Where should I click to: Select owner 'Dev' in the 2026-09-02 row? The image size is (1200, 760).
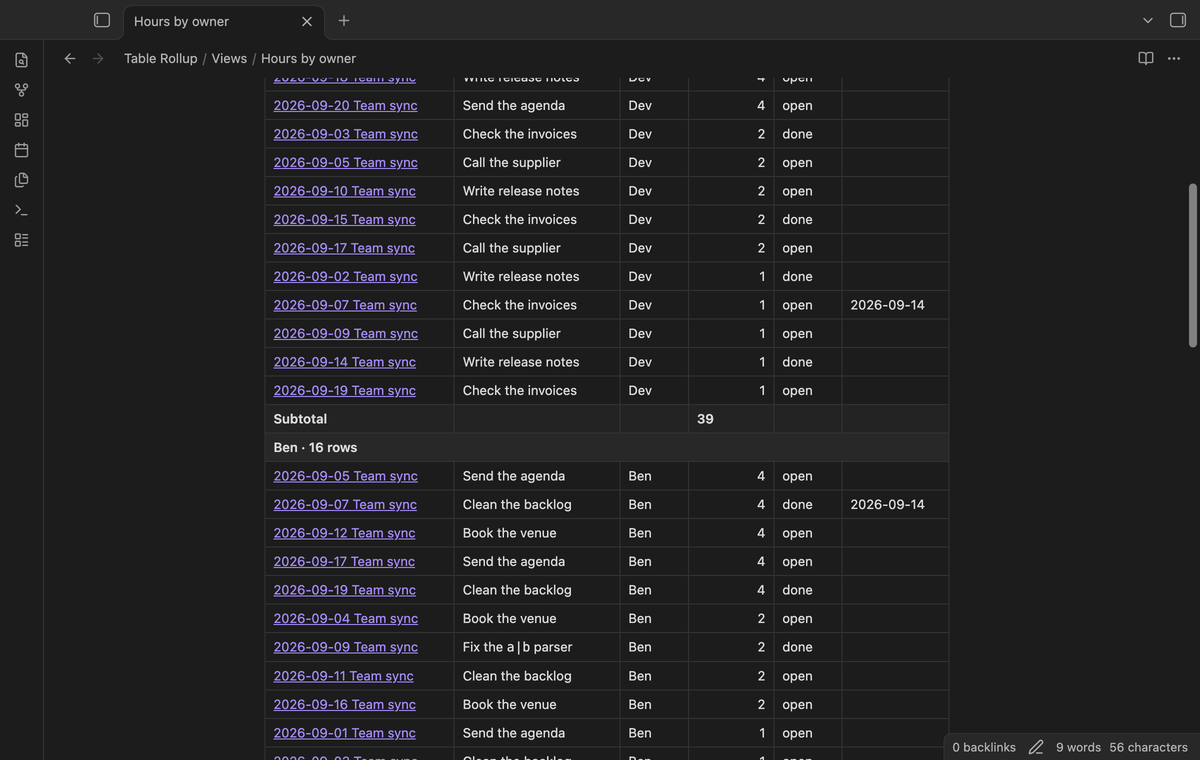point(640,276)
